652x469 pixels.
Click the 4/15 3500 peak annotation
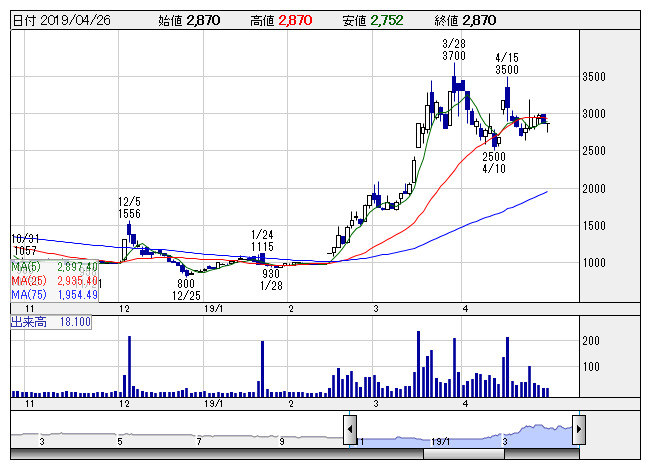pyautogui.click(x=507, y=63)
